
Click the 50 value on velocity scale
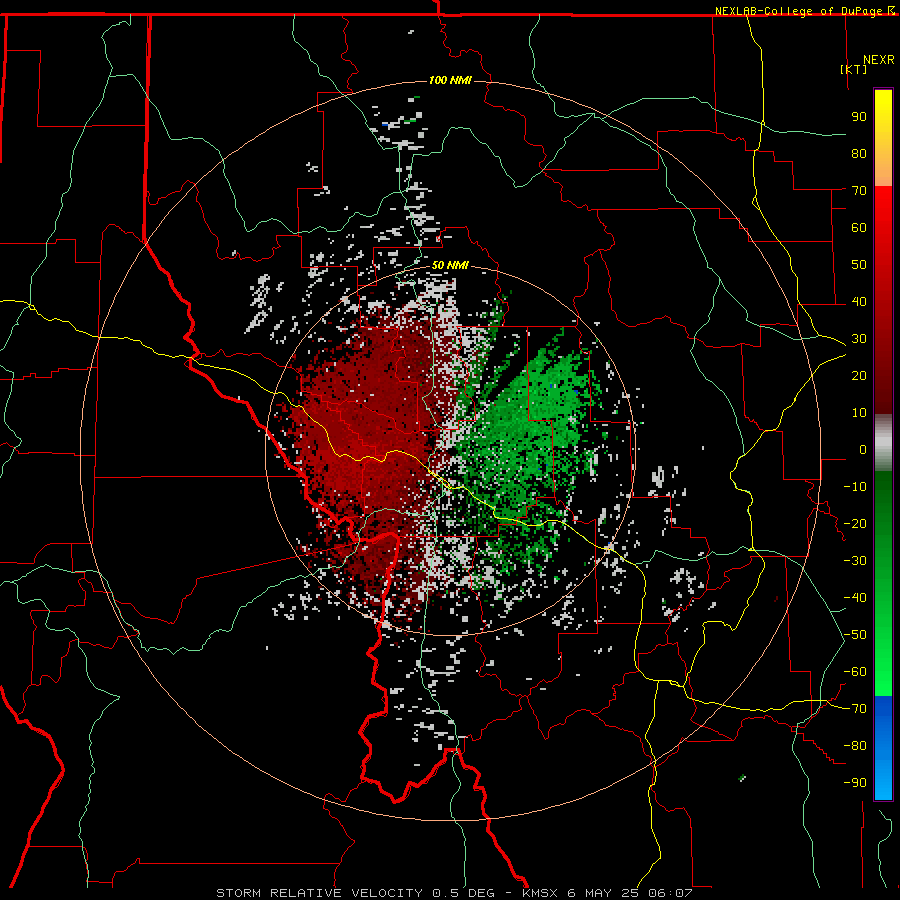[x=859, y=265]
